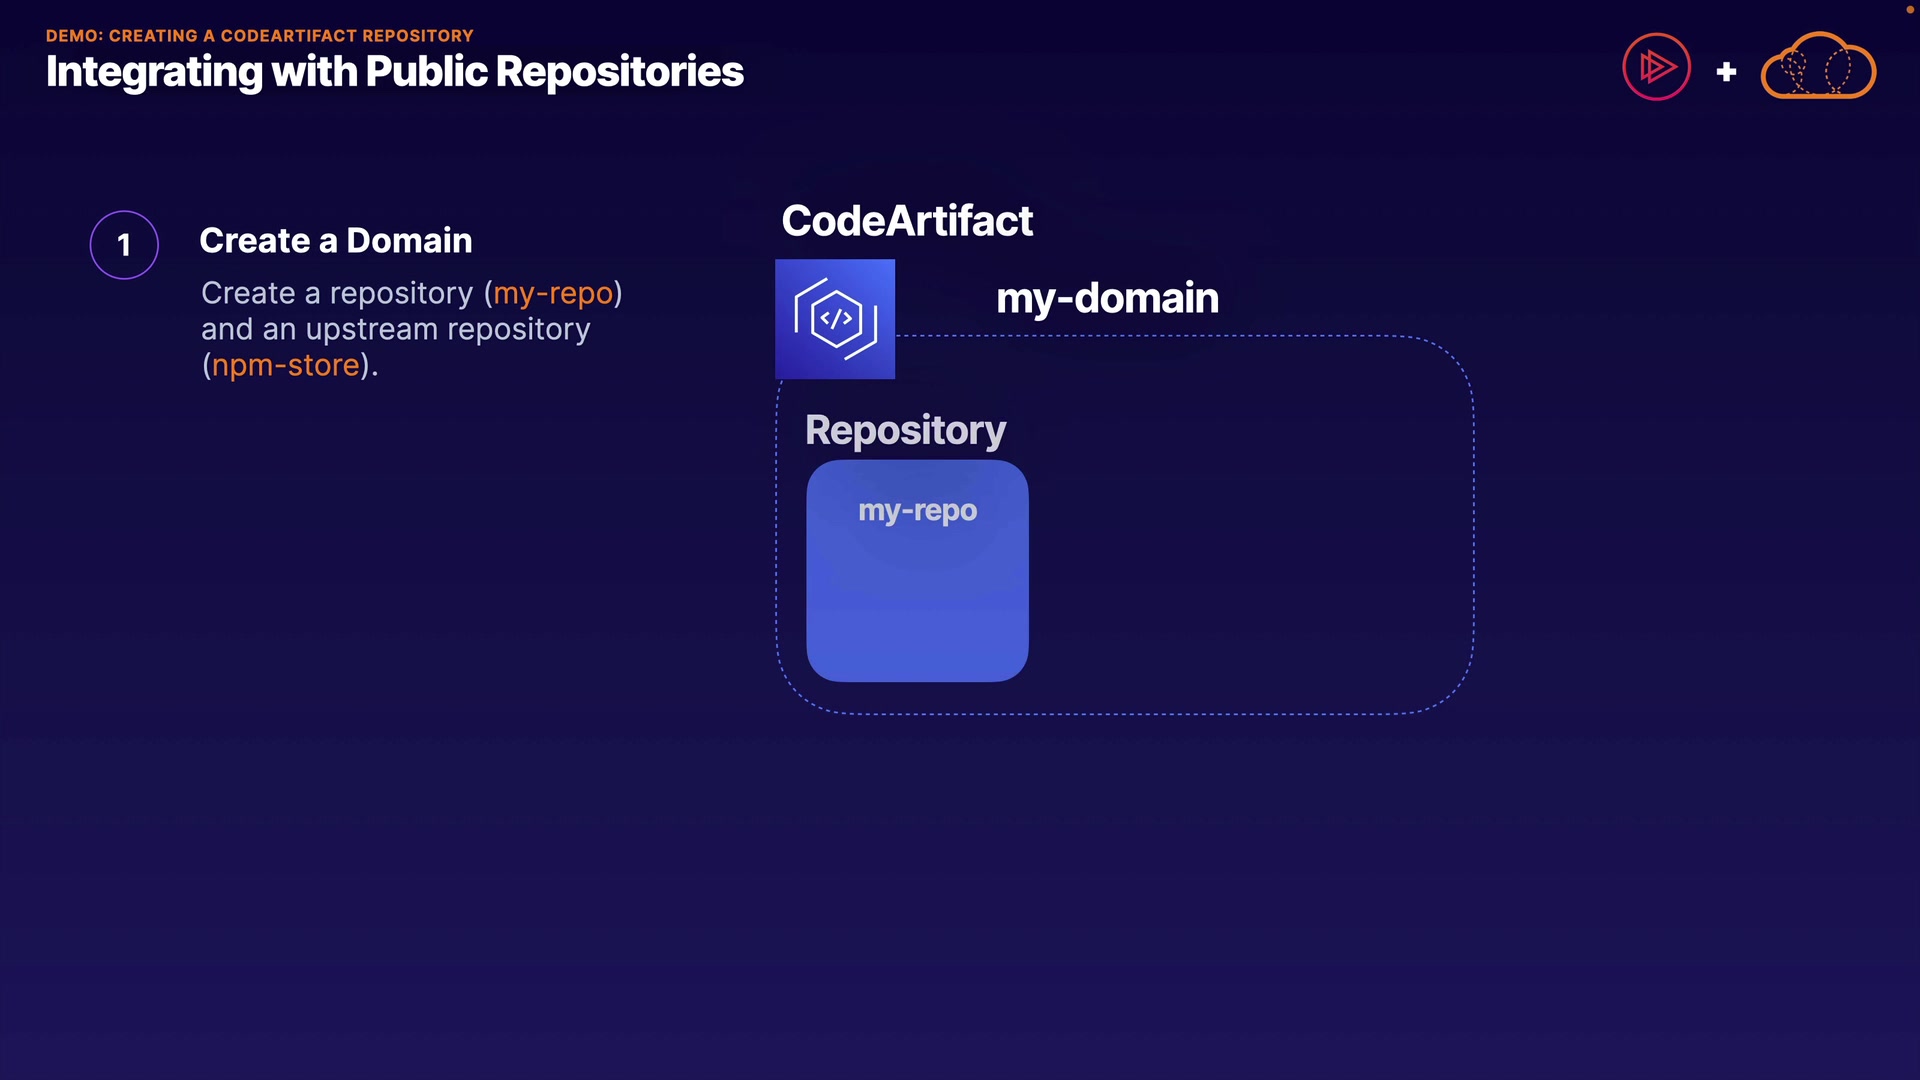Click the 'Create a repository' description text
Image resolution: width=1920 pixels, height=1080 pixels.
coord(337,293)
